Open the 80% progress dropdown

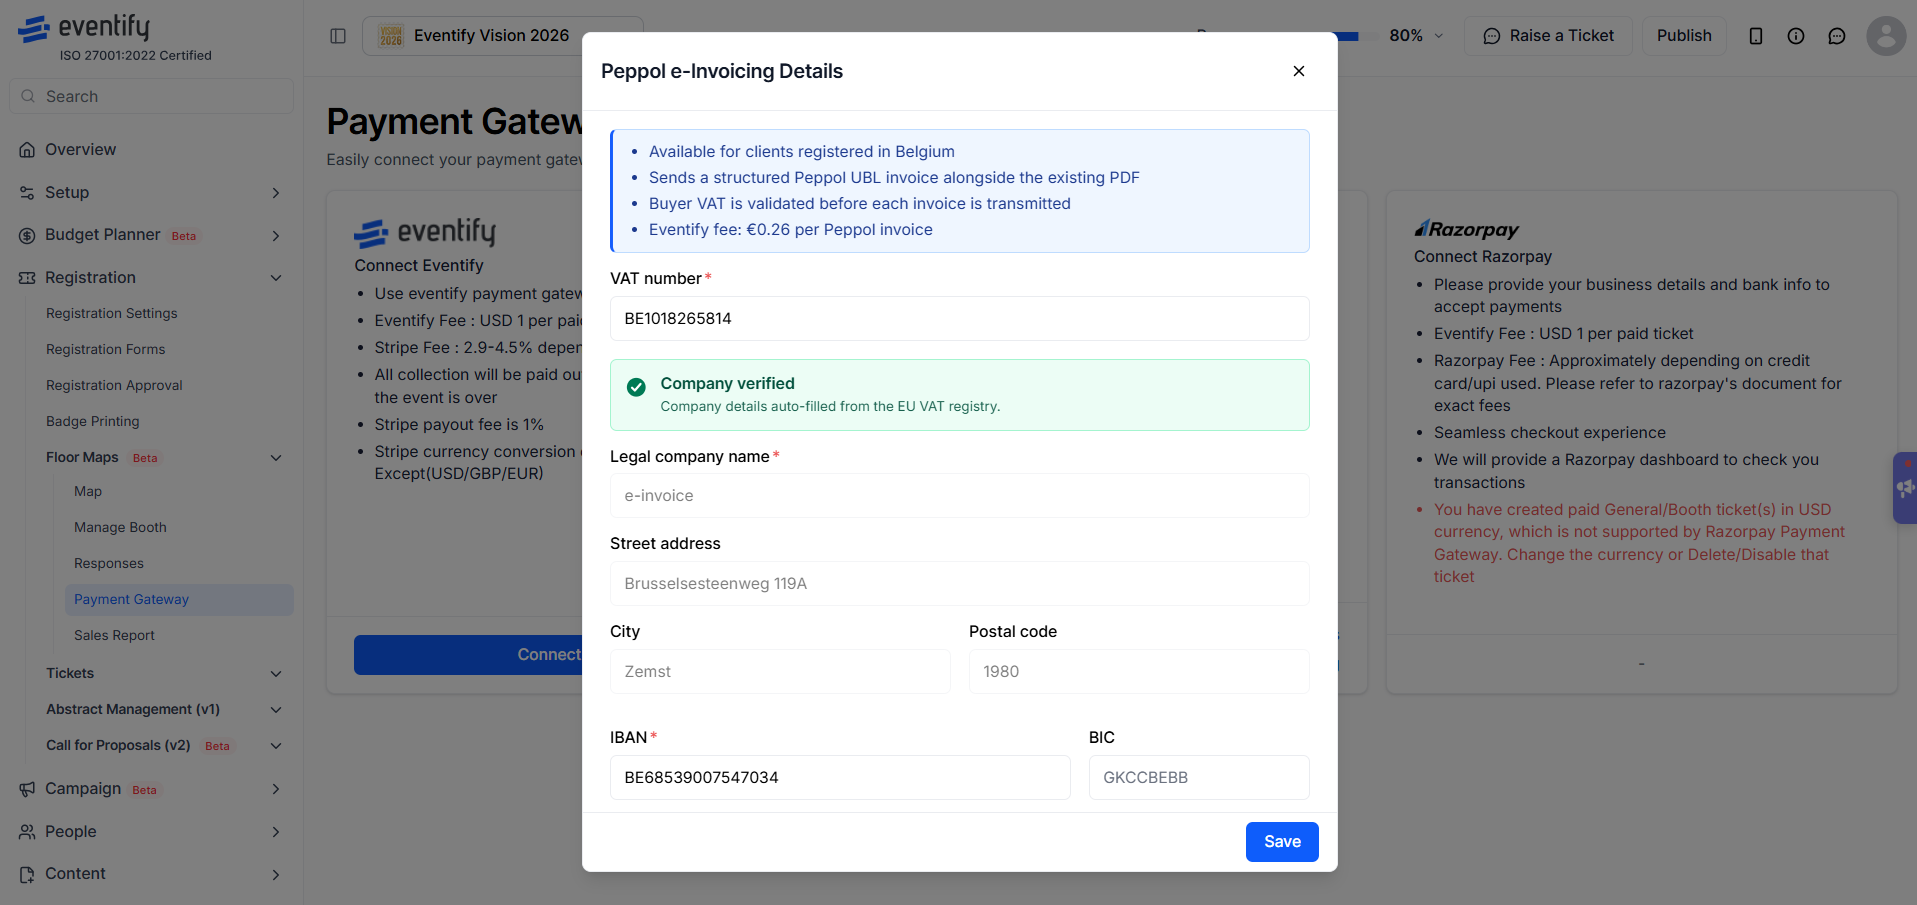1416,36
